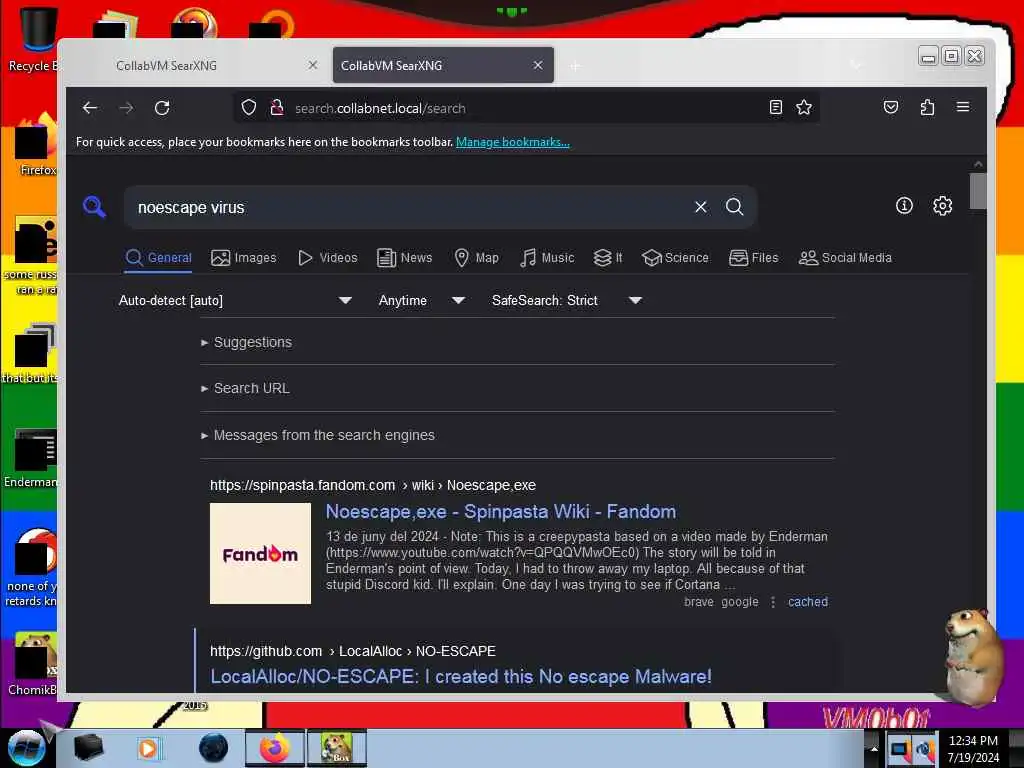This screenshot has height=768, width=1024.
Task: Reload the page with the refresh icon
Action: pyautogui.click(x=162, y=108)
